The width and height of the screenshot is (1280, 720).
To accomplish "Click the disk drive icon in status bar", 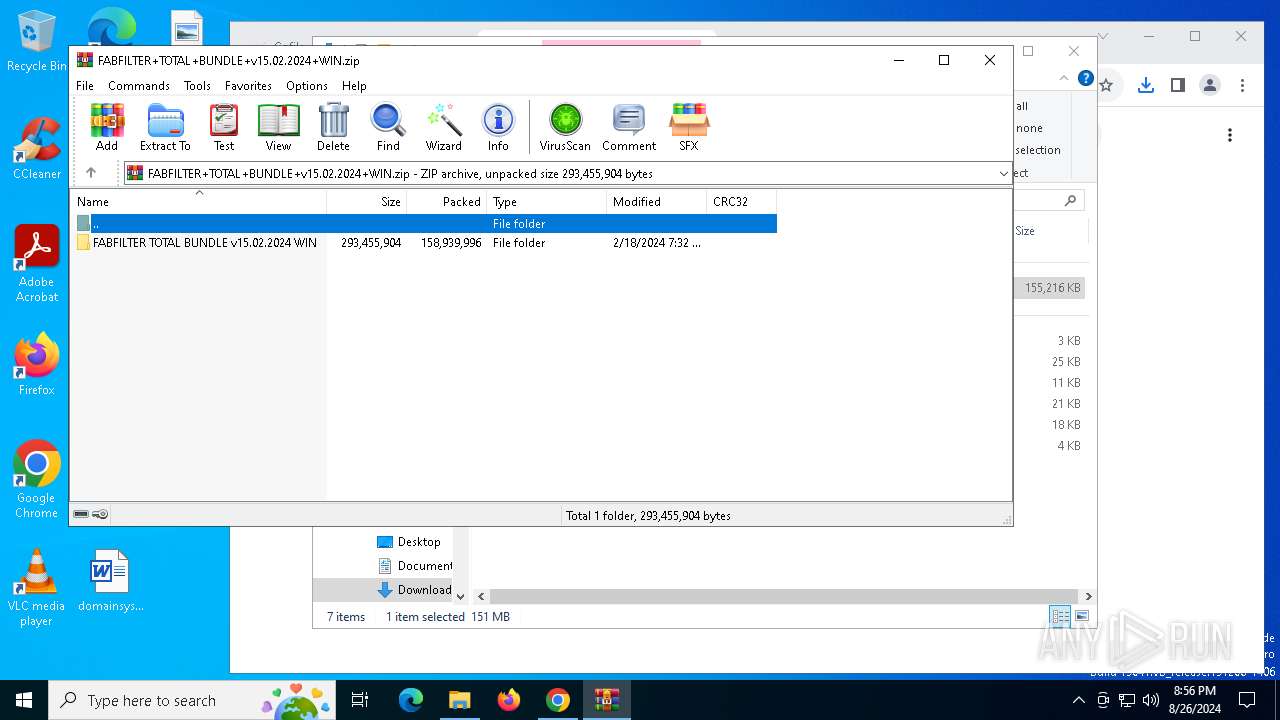I will click(81, 514).
